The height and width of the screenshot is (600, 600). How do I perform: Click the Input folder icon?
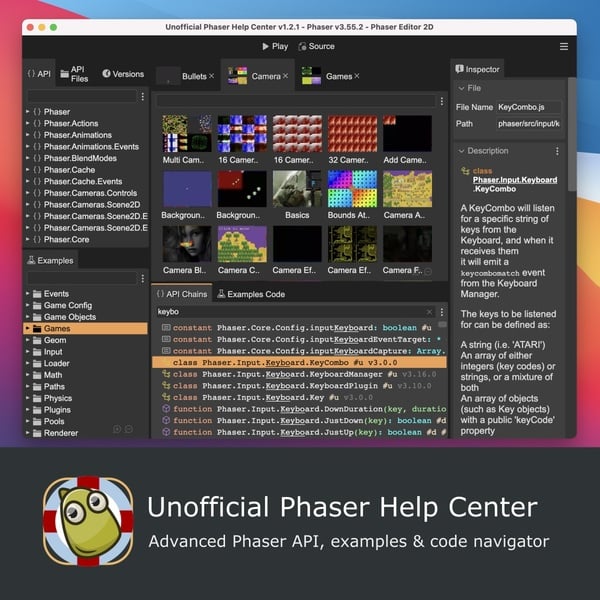click(37, 352)
